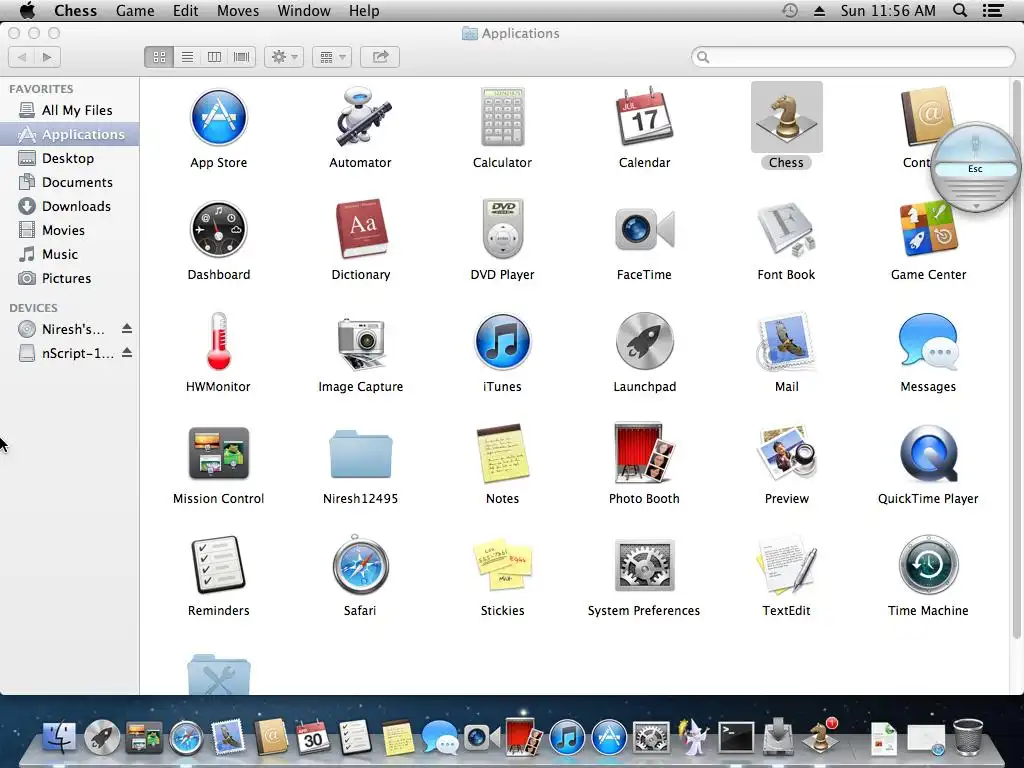This screenshot has height=768, width=1024.
Task: Open the Edit menu
Action: (185, 10)
